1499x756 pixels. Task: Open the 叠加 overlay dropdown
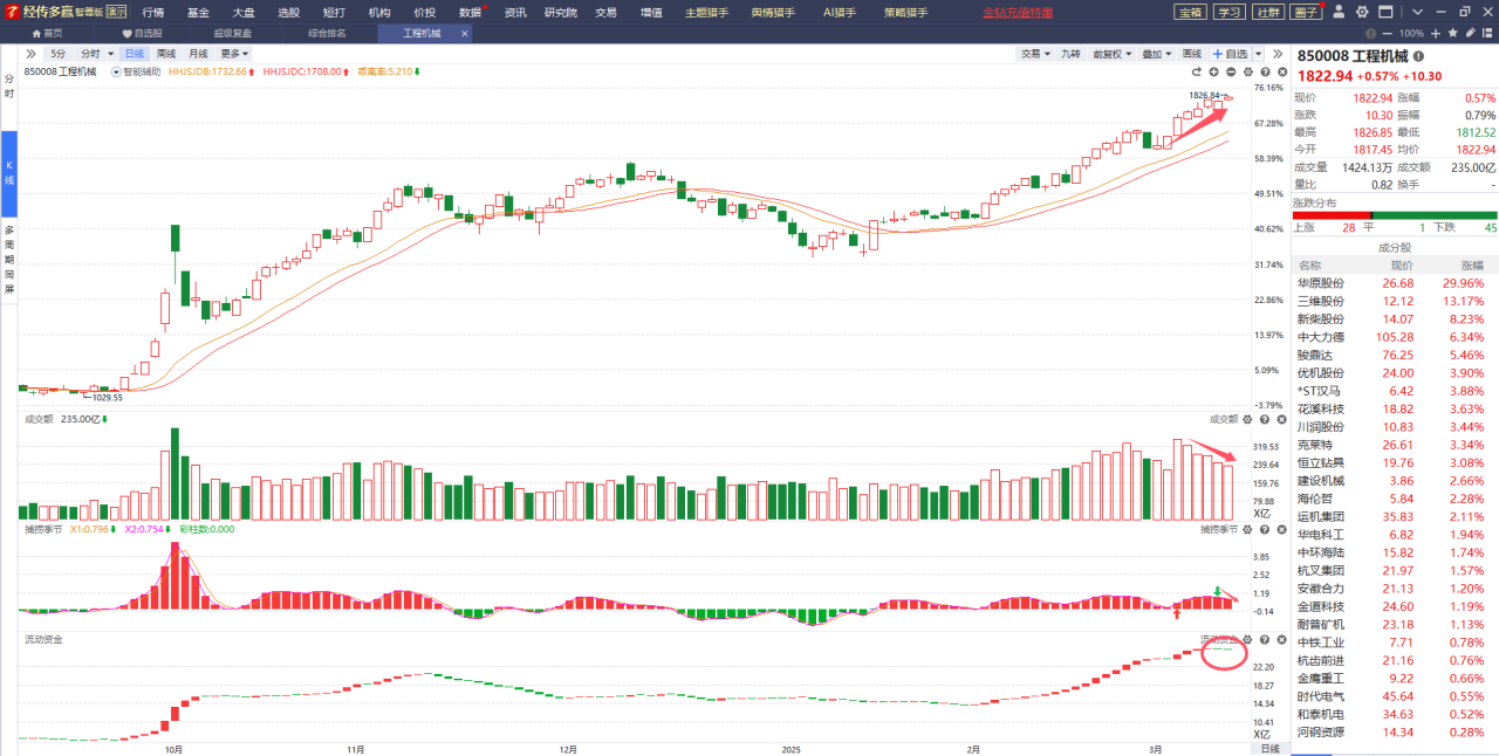(x=1154, y=53)
